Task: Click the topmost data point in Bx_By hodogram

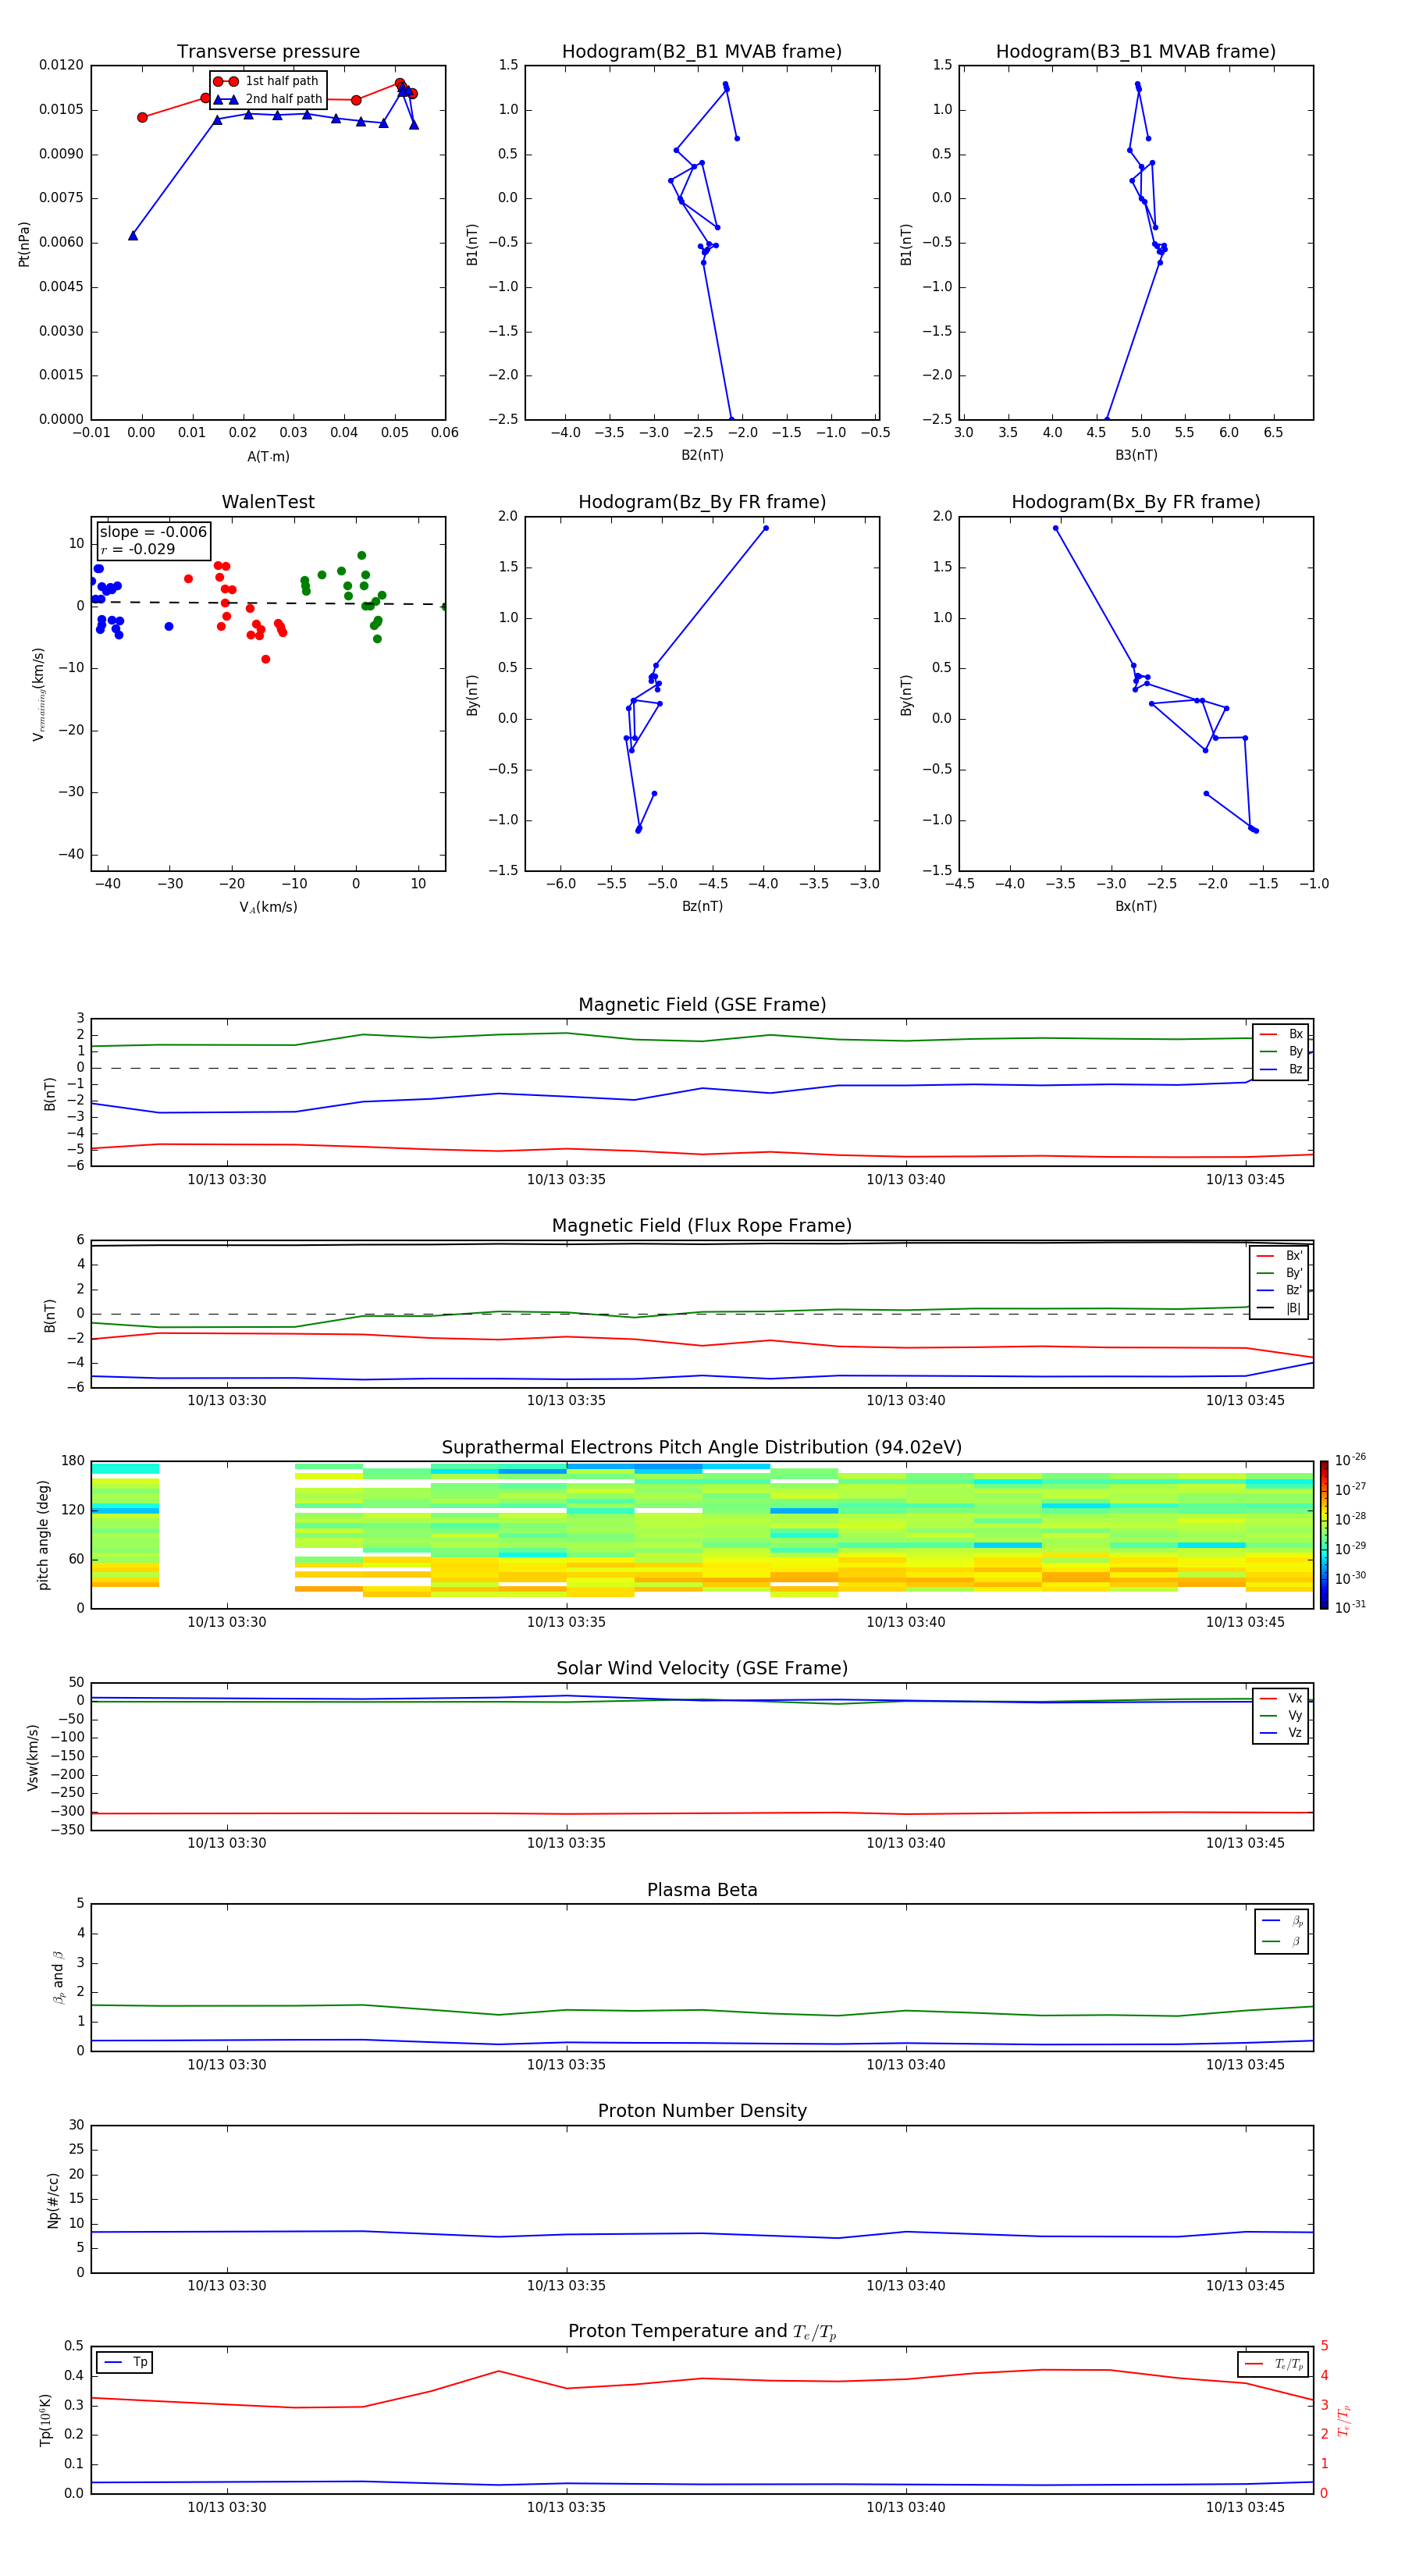Action: click(x=1055, y=528)
